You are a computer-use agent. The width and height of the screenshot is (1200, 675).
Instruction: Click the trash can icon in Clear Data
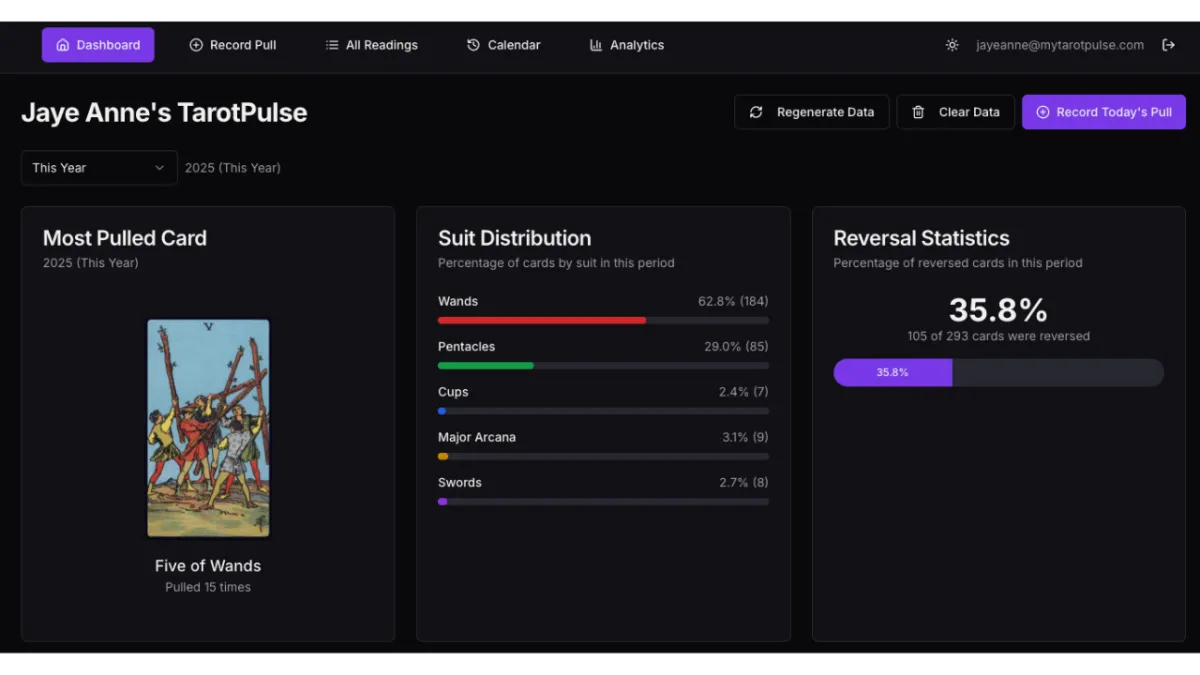tap(918, 112)
